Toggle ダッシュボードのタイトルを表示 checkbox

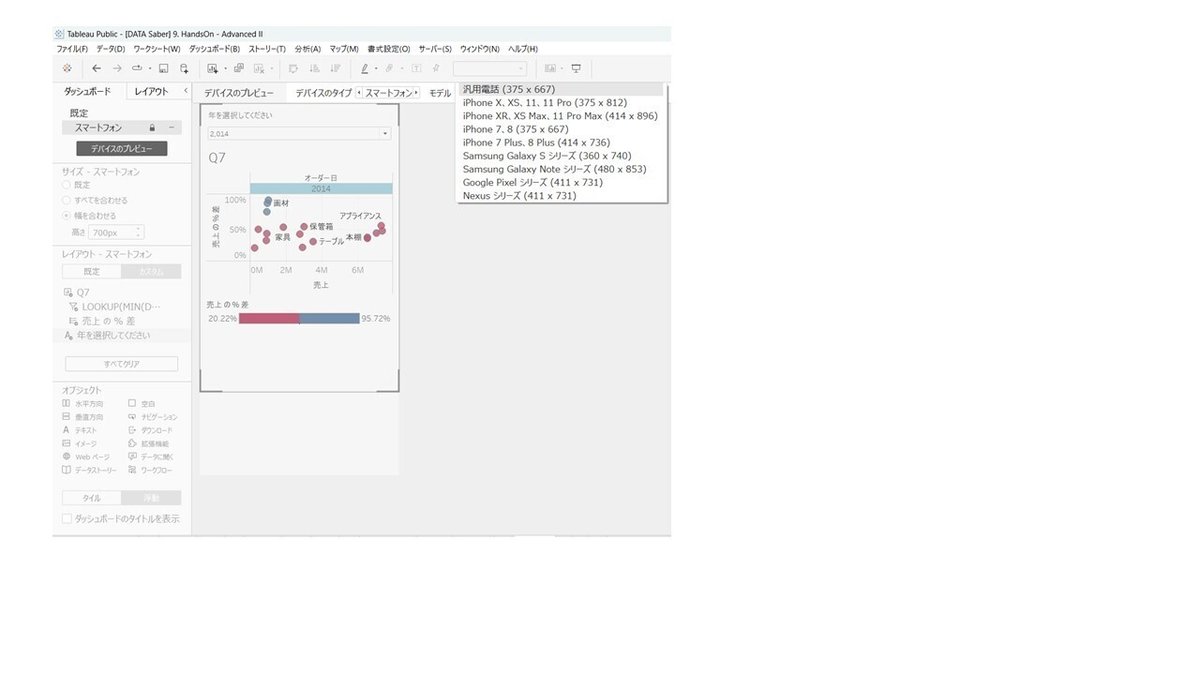pyautogui.click(x=65, y=518)
